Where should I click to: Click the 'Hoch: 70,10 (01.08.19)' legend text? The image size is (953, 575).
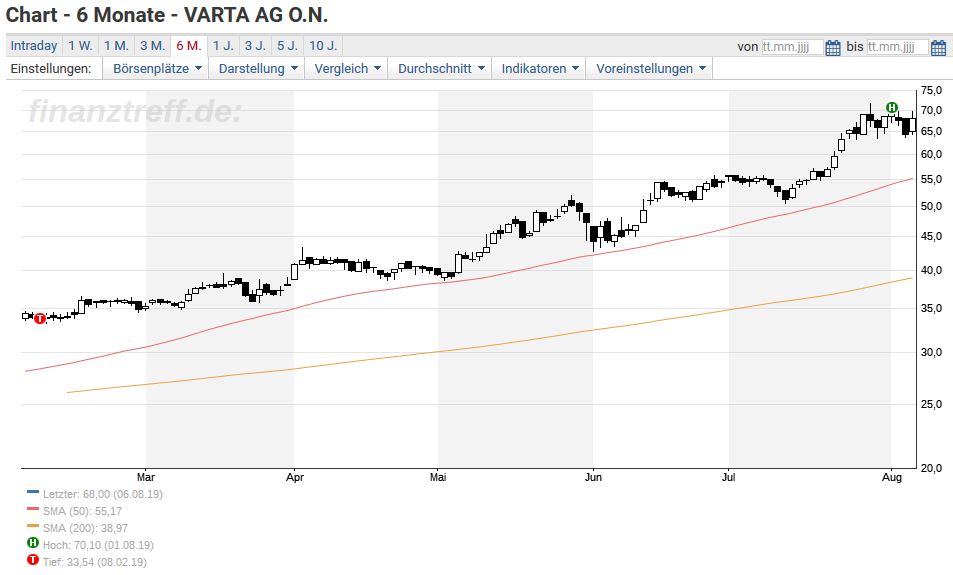pos(98,545)
